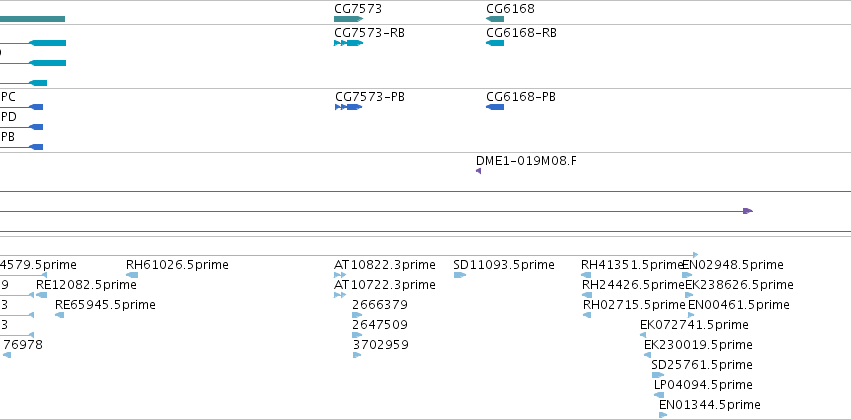Click the EN02948.5prime label
This screenshot has width=851, height=420.
click(733, 265)
